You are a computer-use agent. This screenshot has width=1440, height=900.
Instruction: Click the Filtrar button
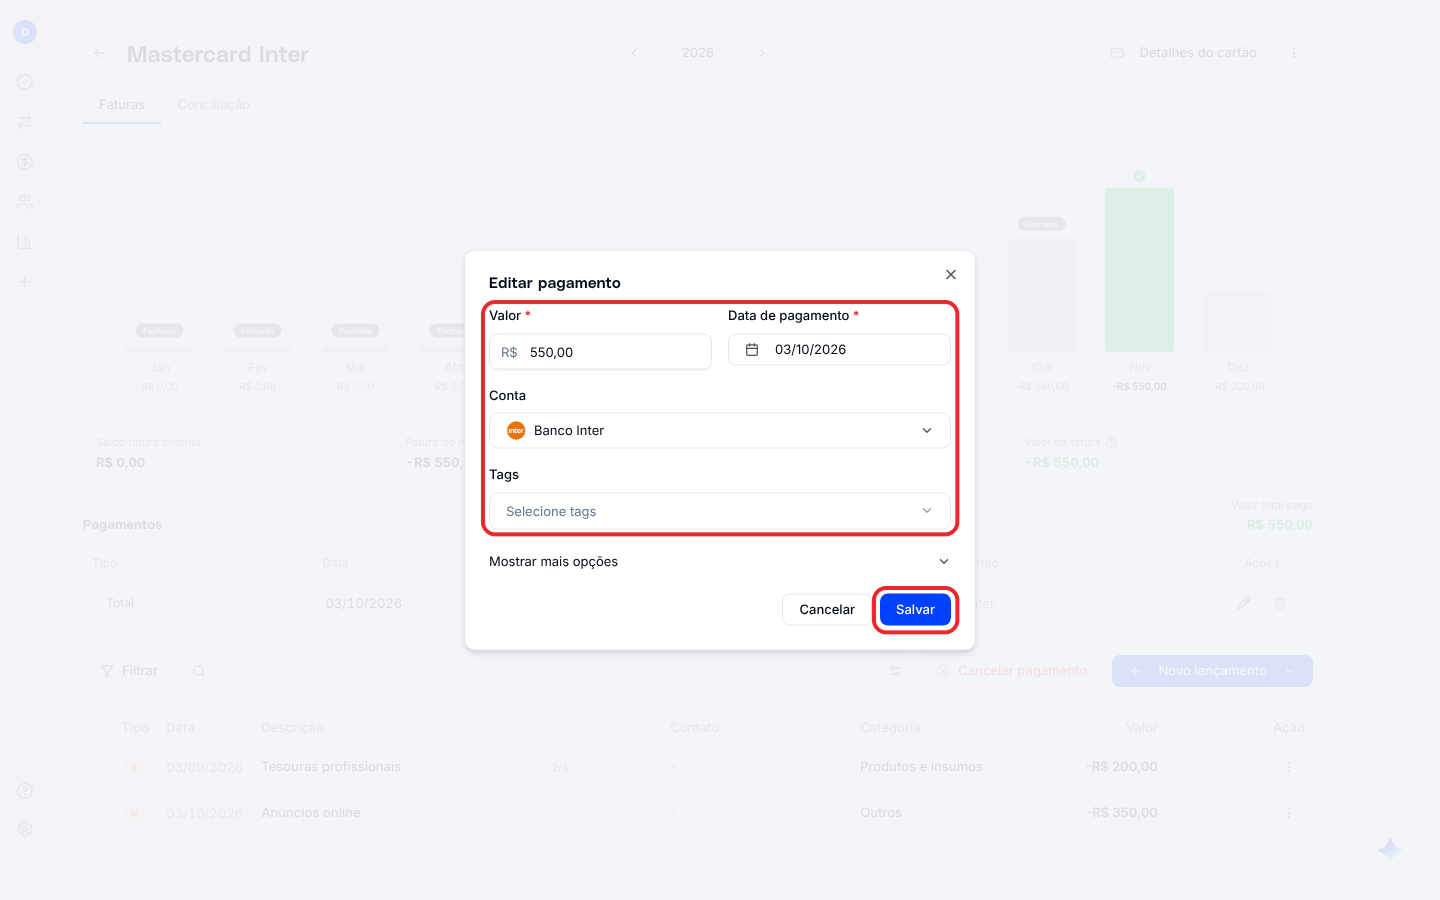[x=129, y=671]
